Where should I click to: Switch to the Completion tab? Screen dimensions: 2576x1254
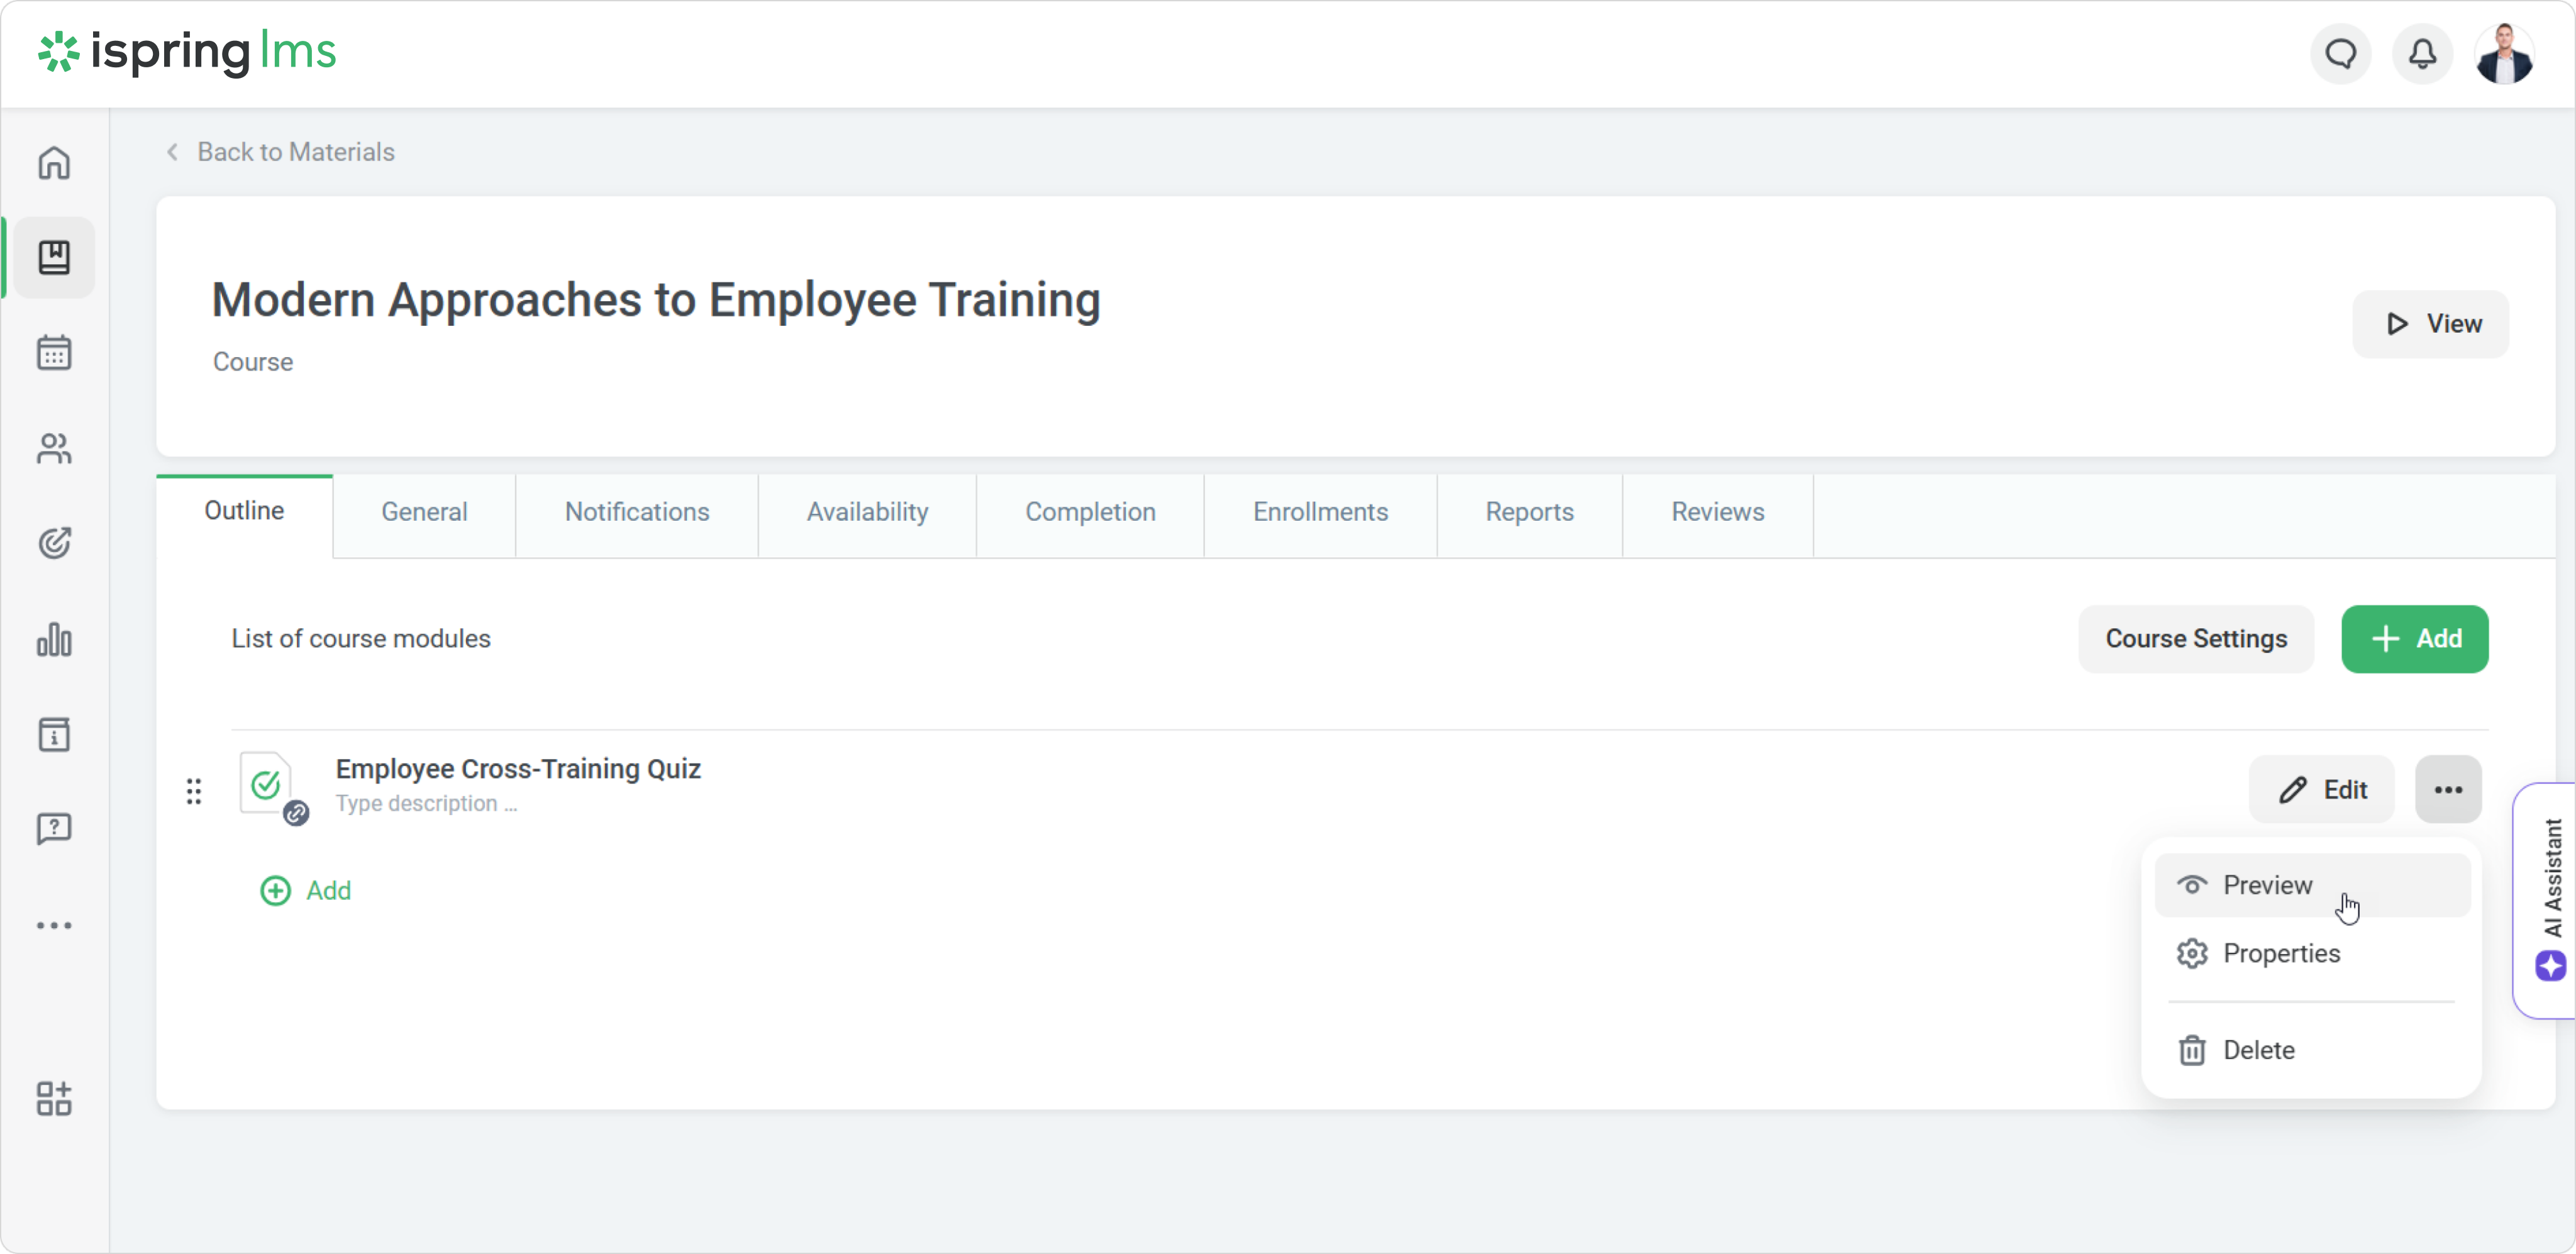click(x=1090, y=512)
